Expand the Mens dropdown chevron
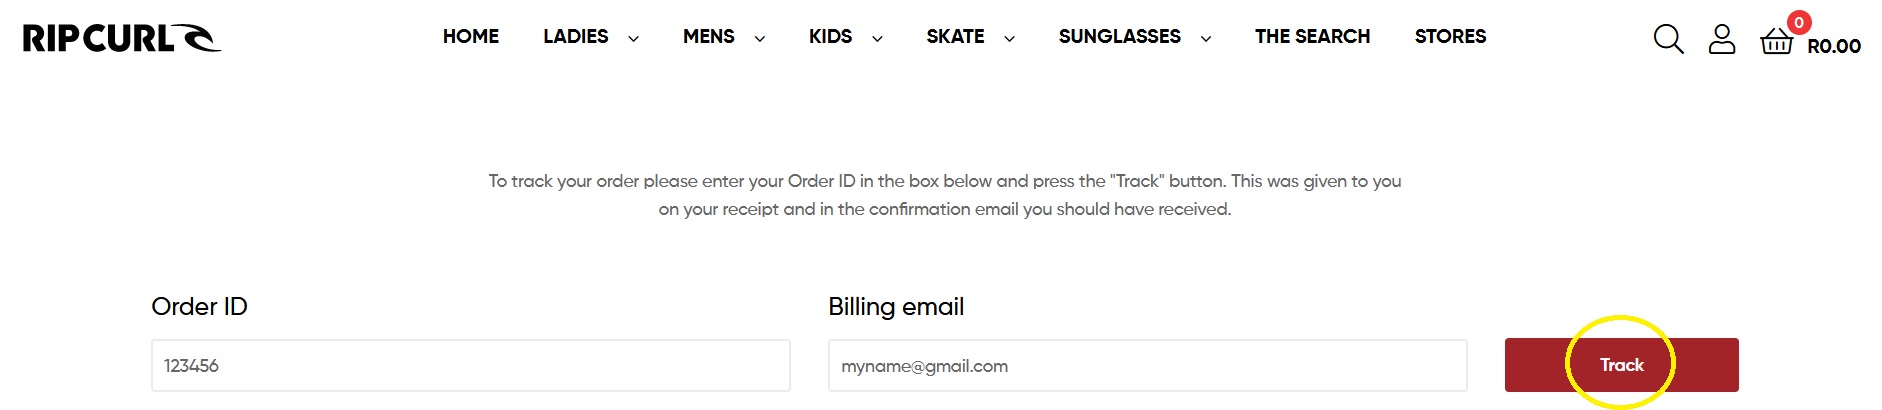The height and width of the screenshot is (410, 1882). point(759,39)
